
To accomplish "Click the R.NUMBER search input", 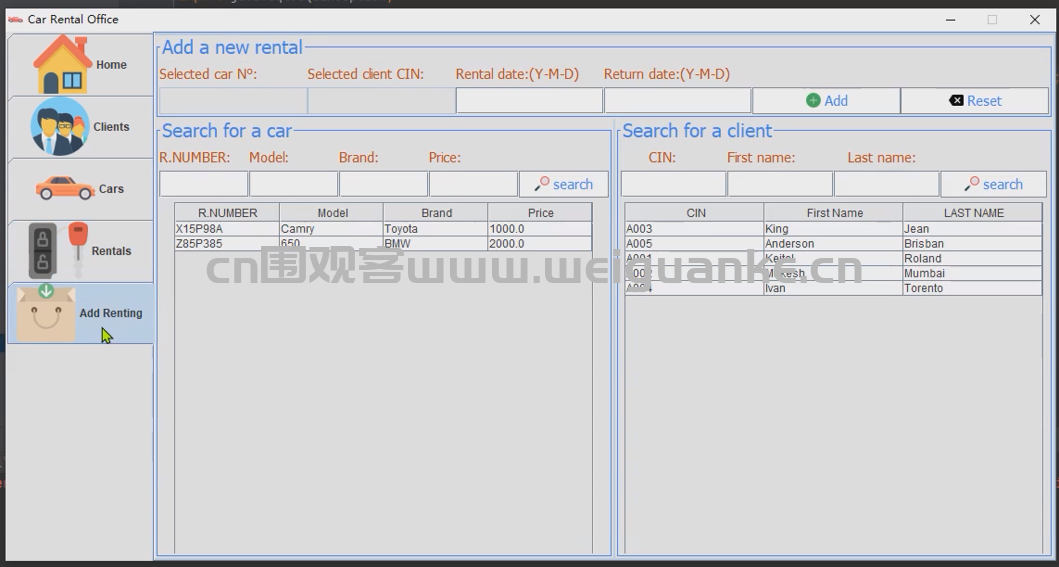I will 203,184.
